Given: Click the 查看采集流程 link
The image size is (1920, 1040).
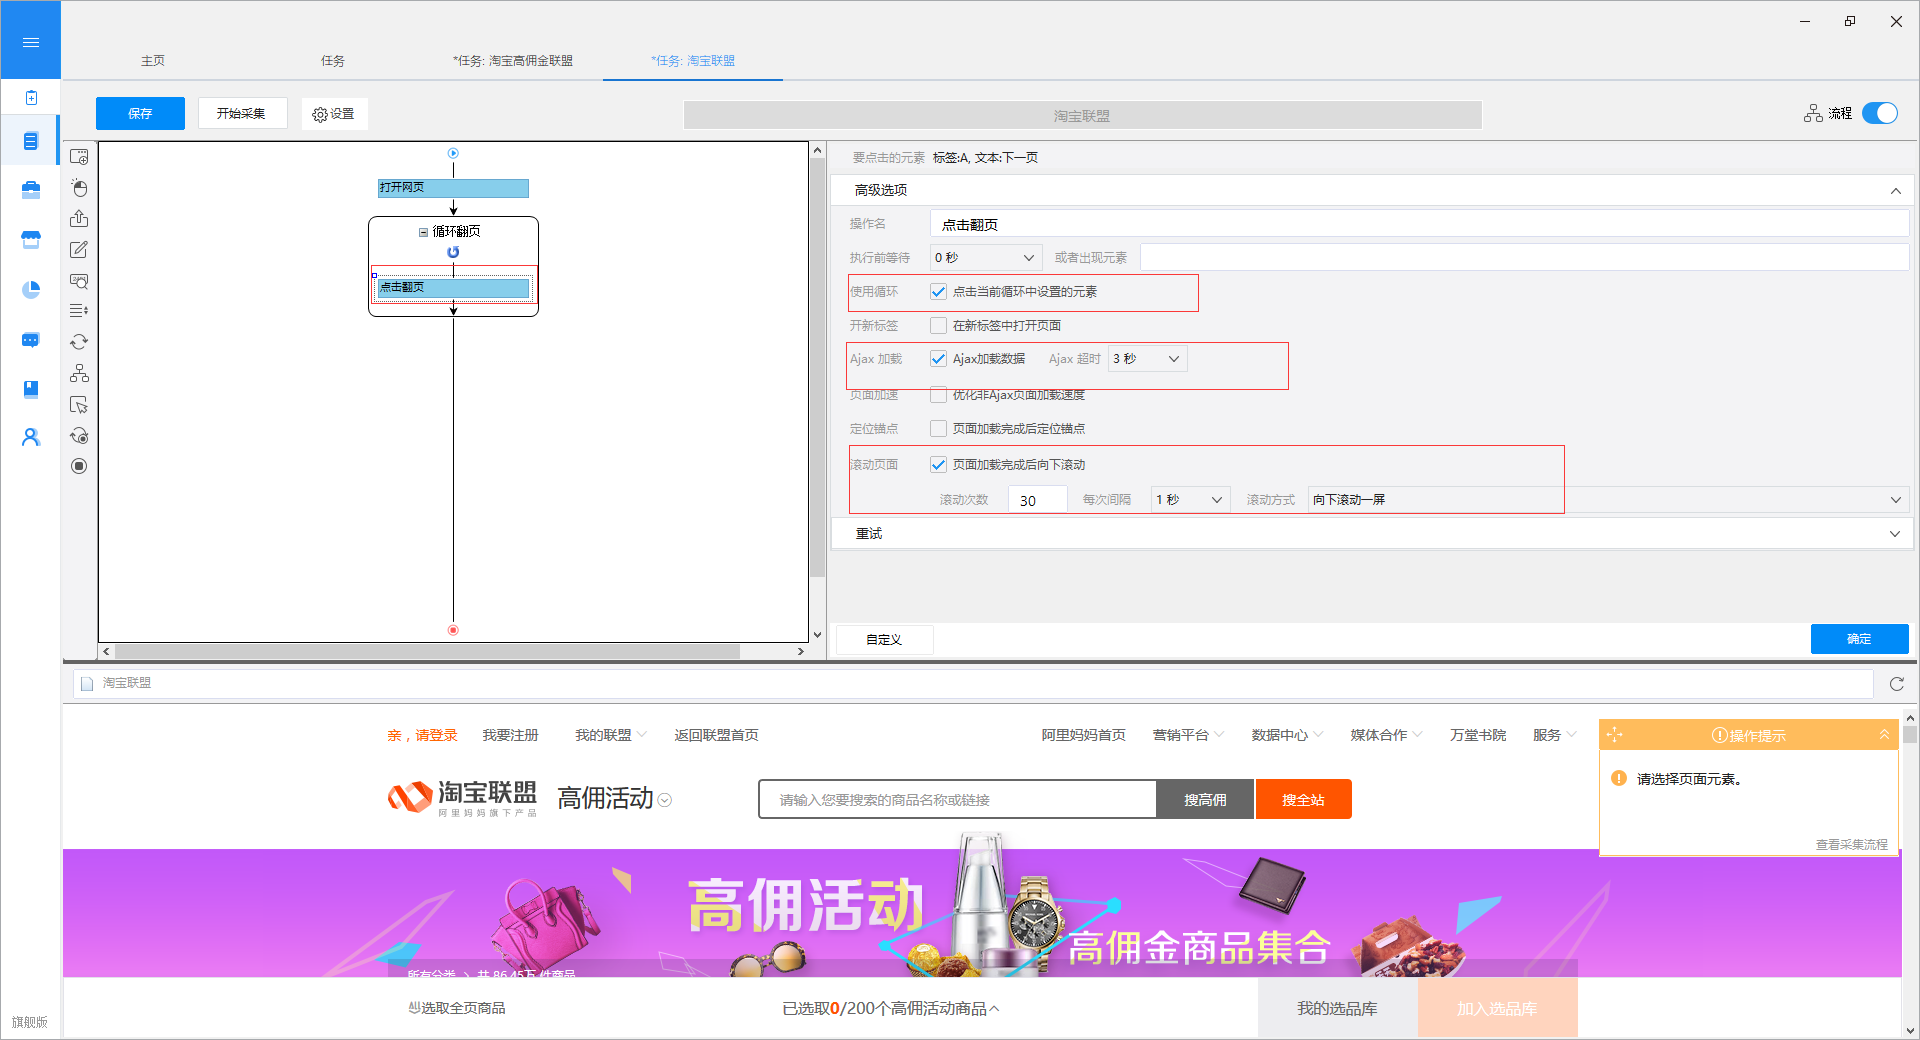Looking at the screenshot, I should pyautogui.click(x=1851, y=845).
